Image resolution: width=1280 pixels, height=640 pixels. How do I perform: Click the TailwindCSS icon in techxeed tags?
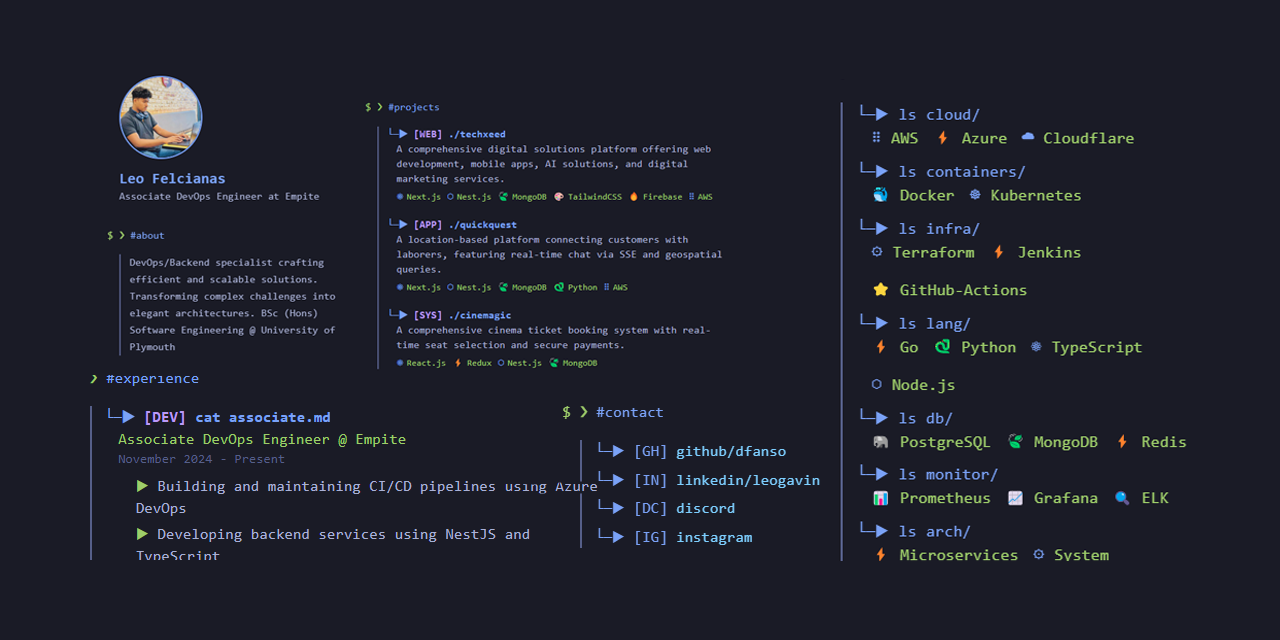[x=558, y=197]
